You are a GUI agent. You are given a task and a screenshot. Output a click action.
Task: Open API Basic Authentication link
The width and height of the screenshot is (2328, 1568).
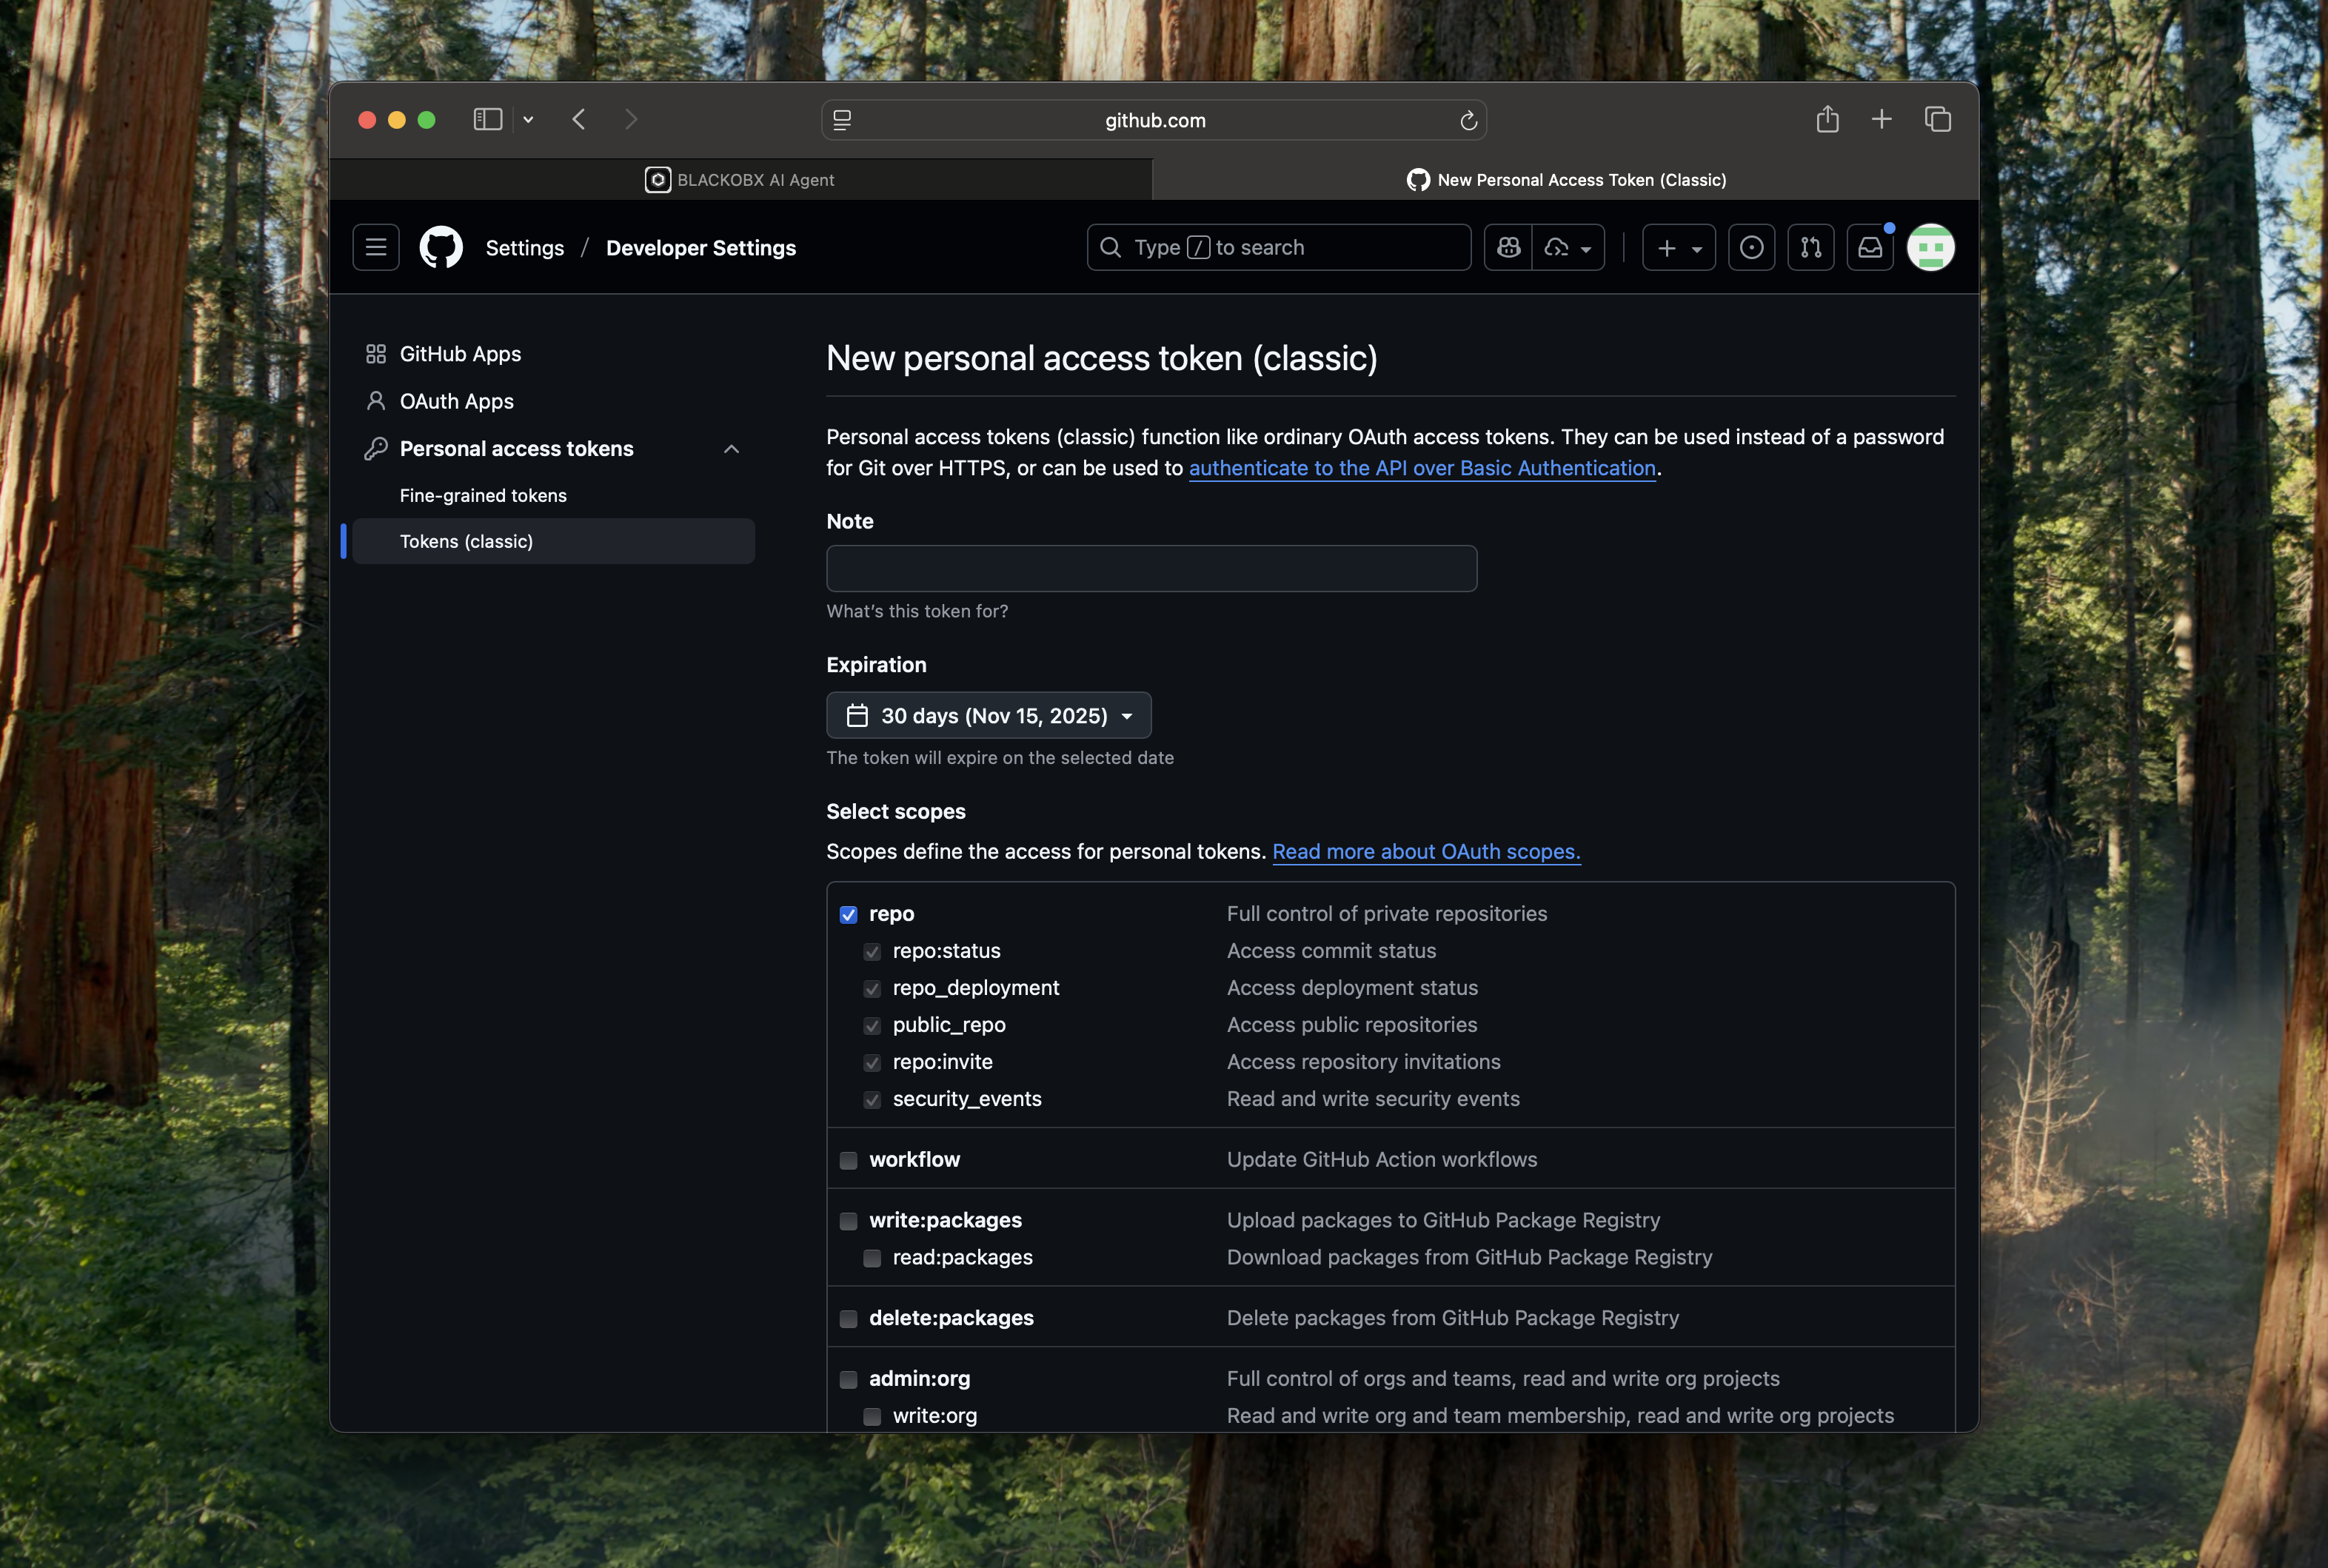(1421, 468)
